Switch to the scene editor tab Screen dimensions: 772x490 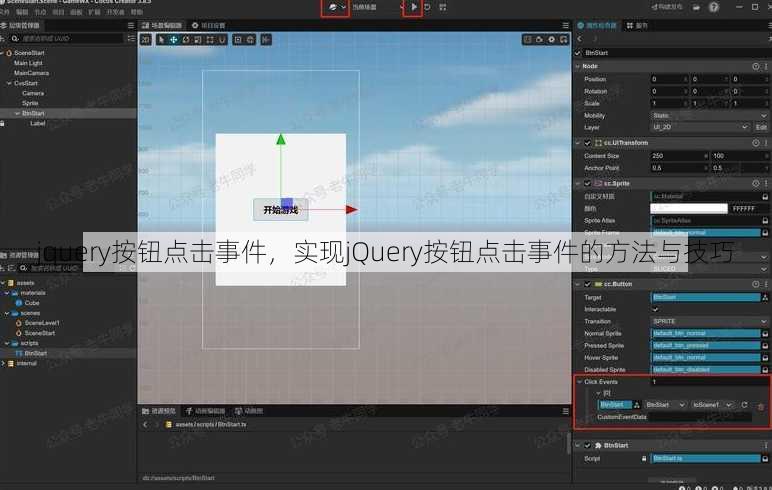pyautogui.click(x=161, y=25)
